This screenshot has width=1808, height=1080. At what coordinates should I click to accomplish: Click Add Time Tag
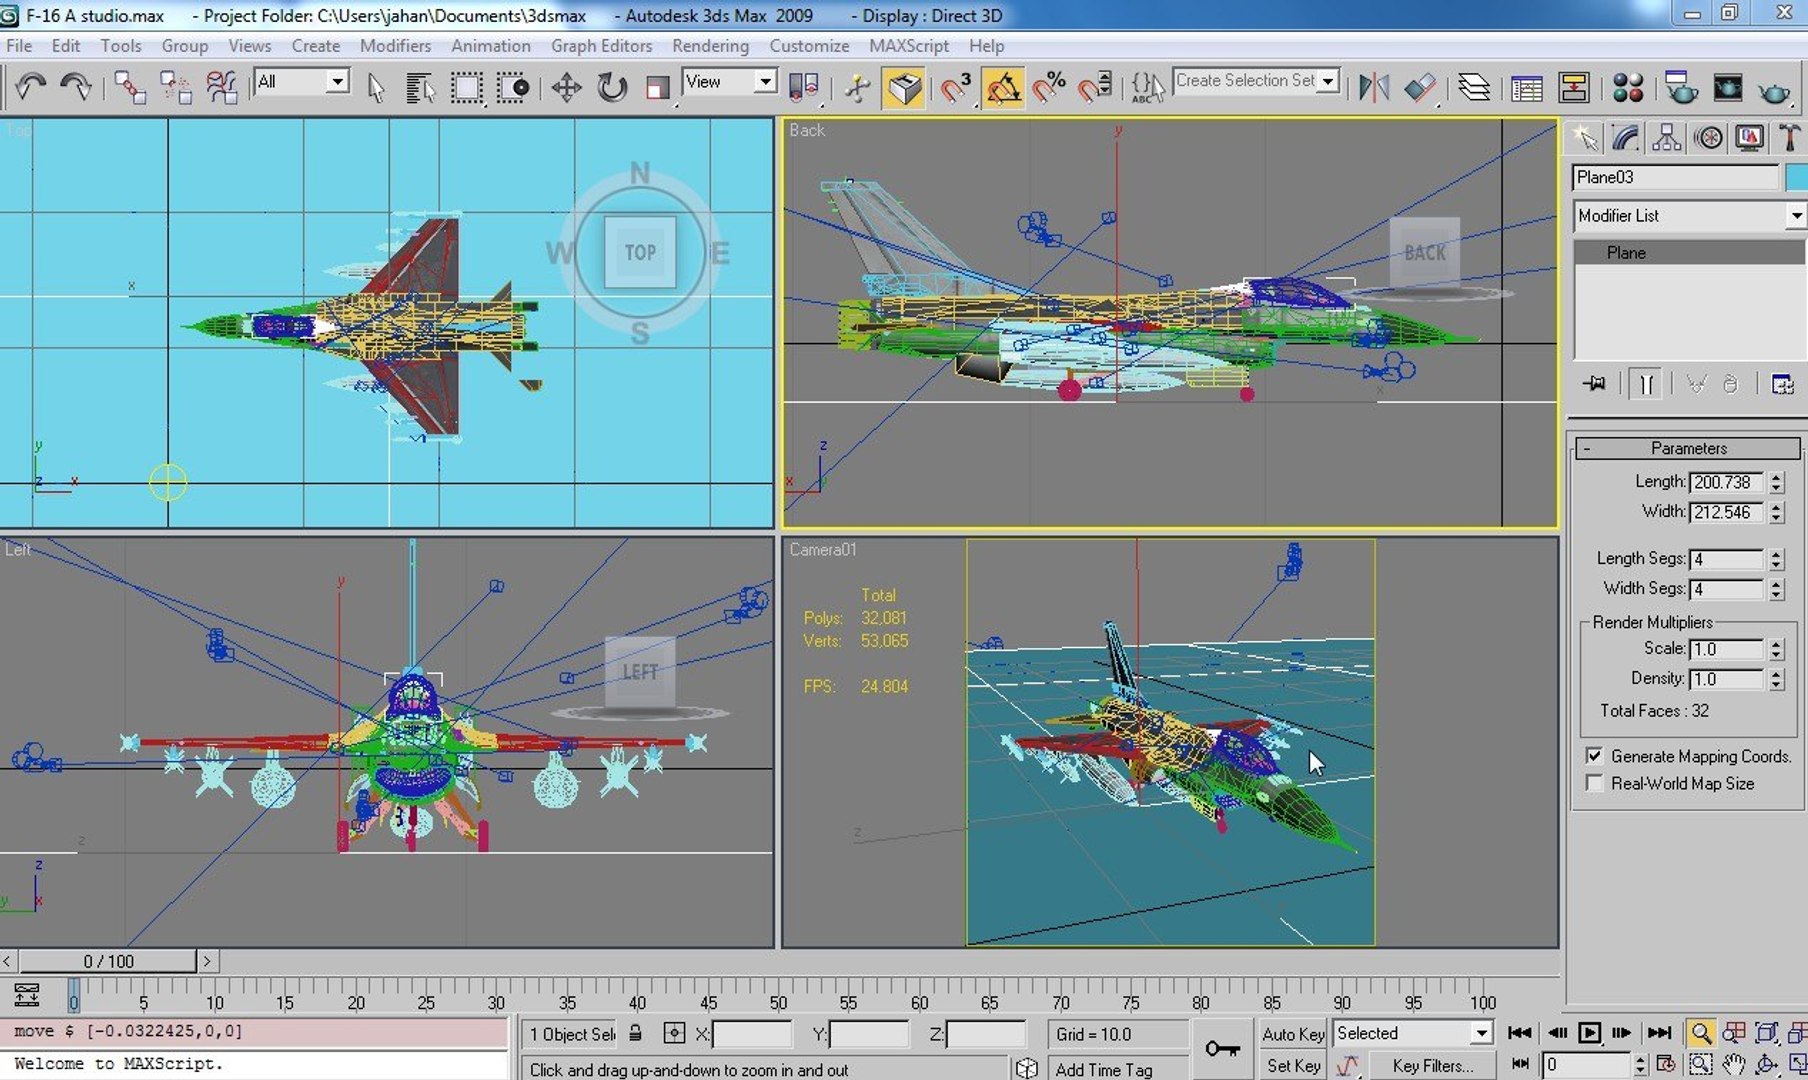[x=1103, y=1069]
